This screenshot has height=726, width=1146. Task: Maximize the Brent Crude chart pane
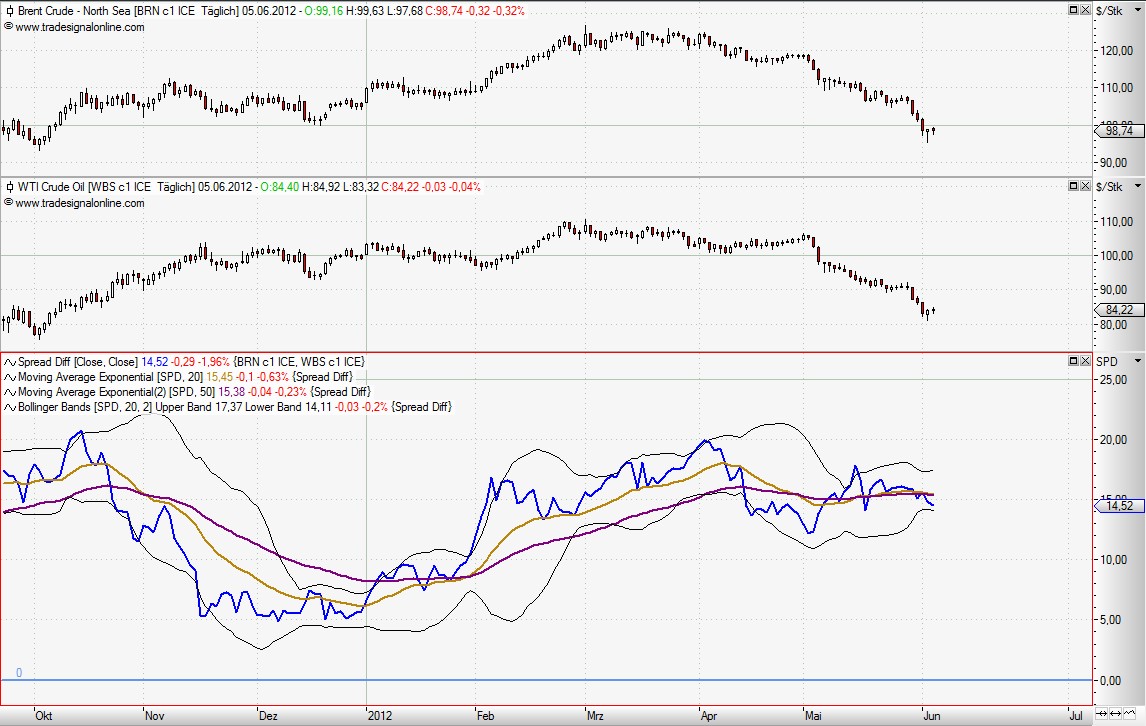(x=1073, y=10)
